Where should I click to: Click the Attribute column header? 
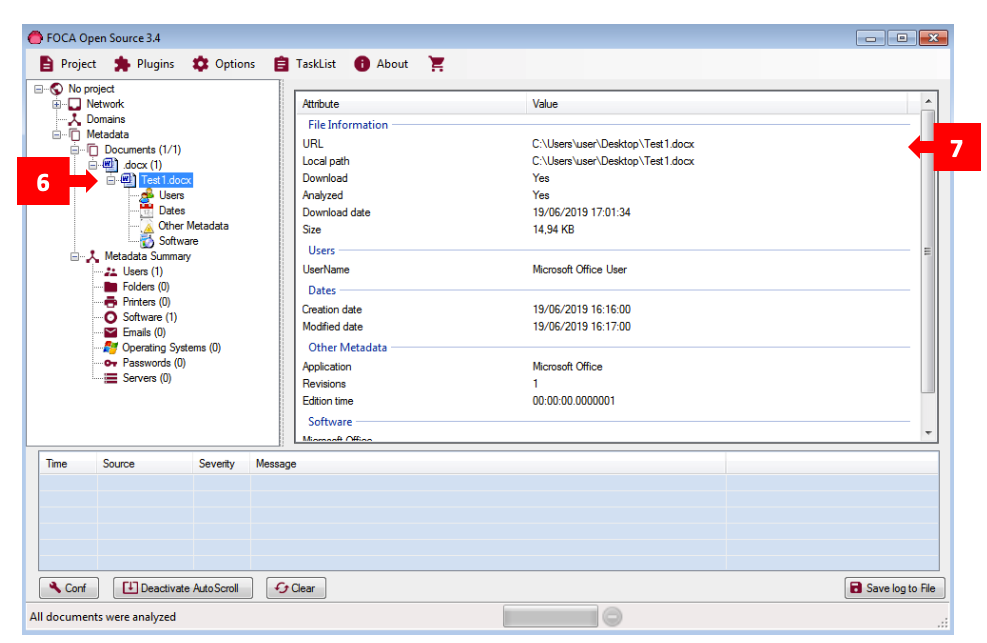click(412, 104)
